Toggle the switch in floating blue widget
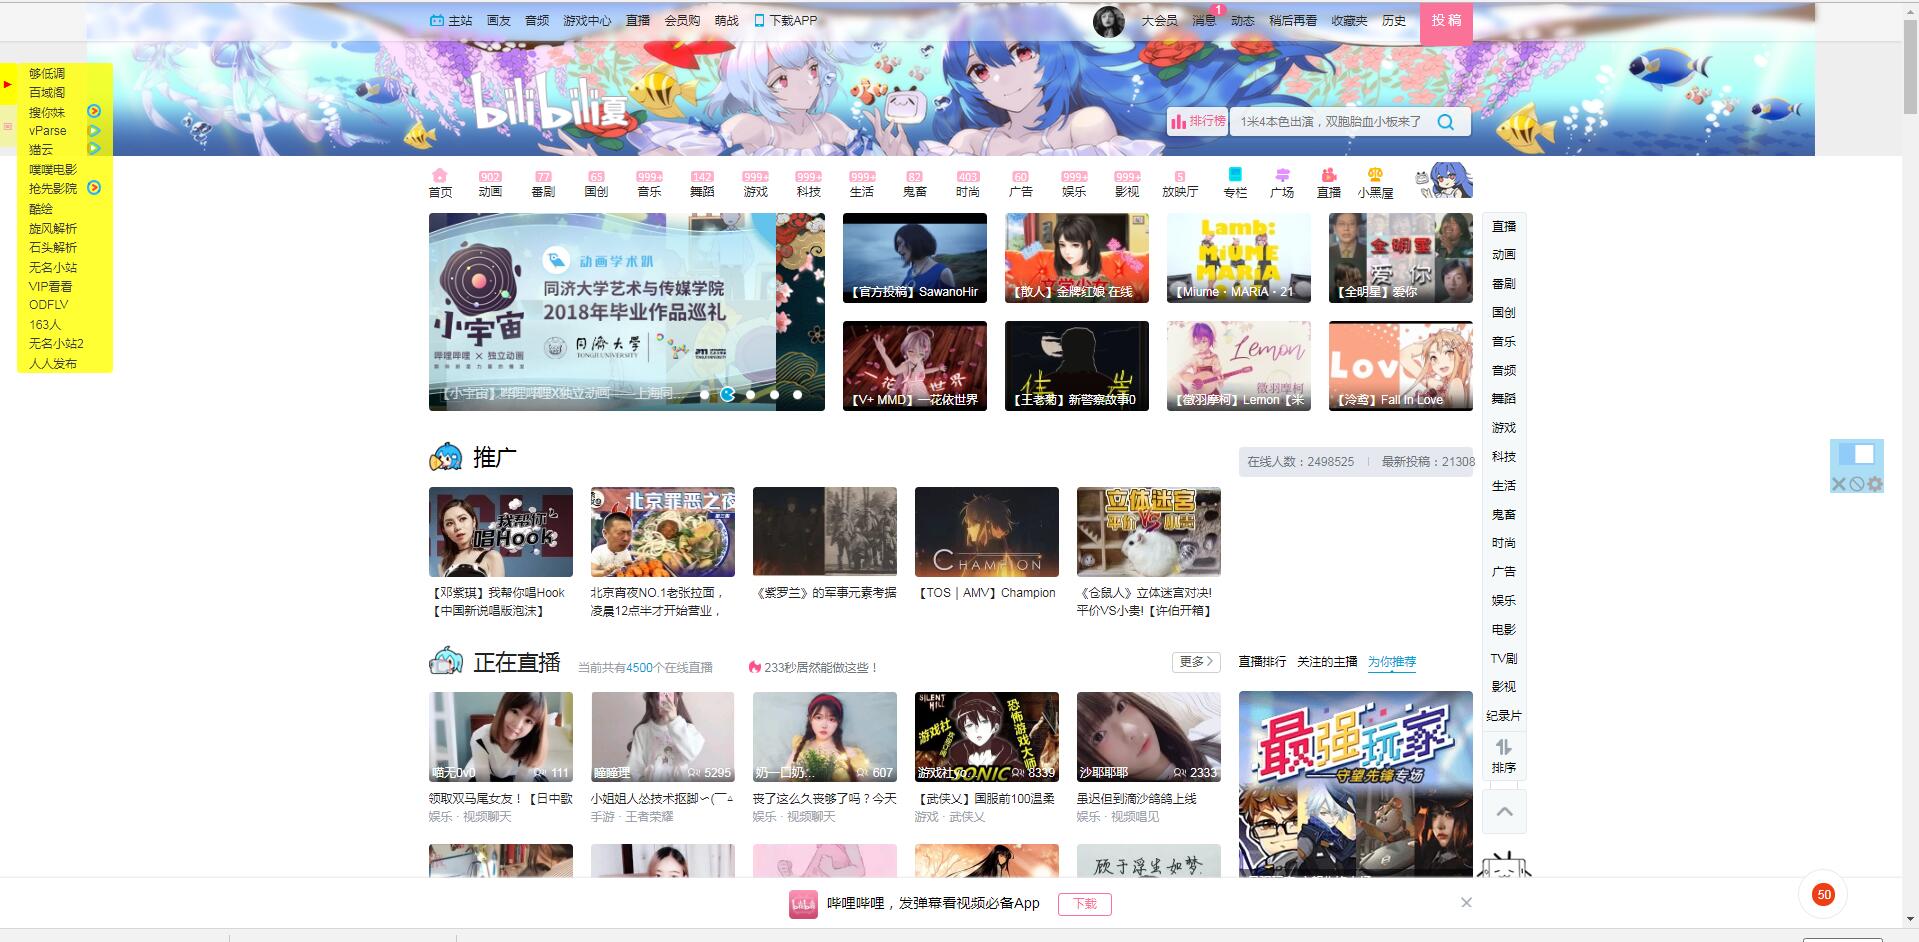The width and height of the screenshot is (1919, 942). coord(1857,455)
